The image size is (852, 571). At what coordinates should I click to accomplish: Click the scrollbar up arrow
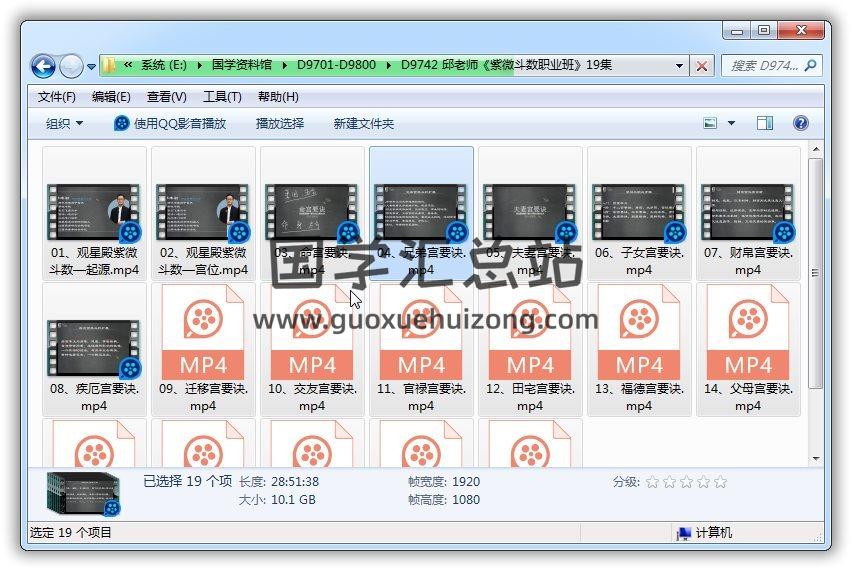(x=816, y=149)
